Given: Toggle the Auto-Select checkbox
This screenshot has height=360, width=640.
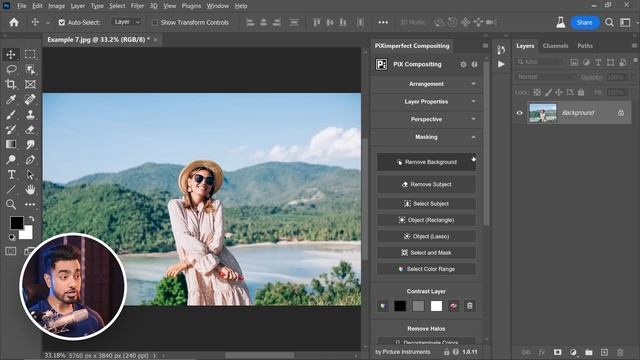Looking at the screenshot, I should coord(62,22).
